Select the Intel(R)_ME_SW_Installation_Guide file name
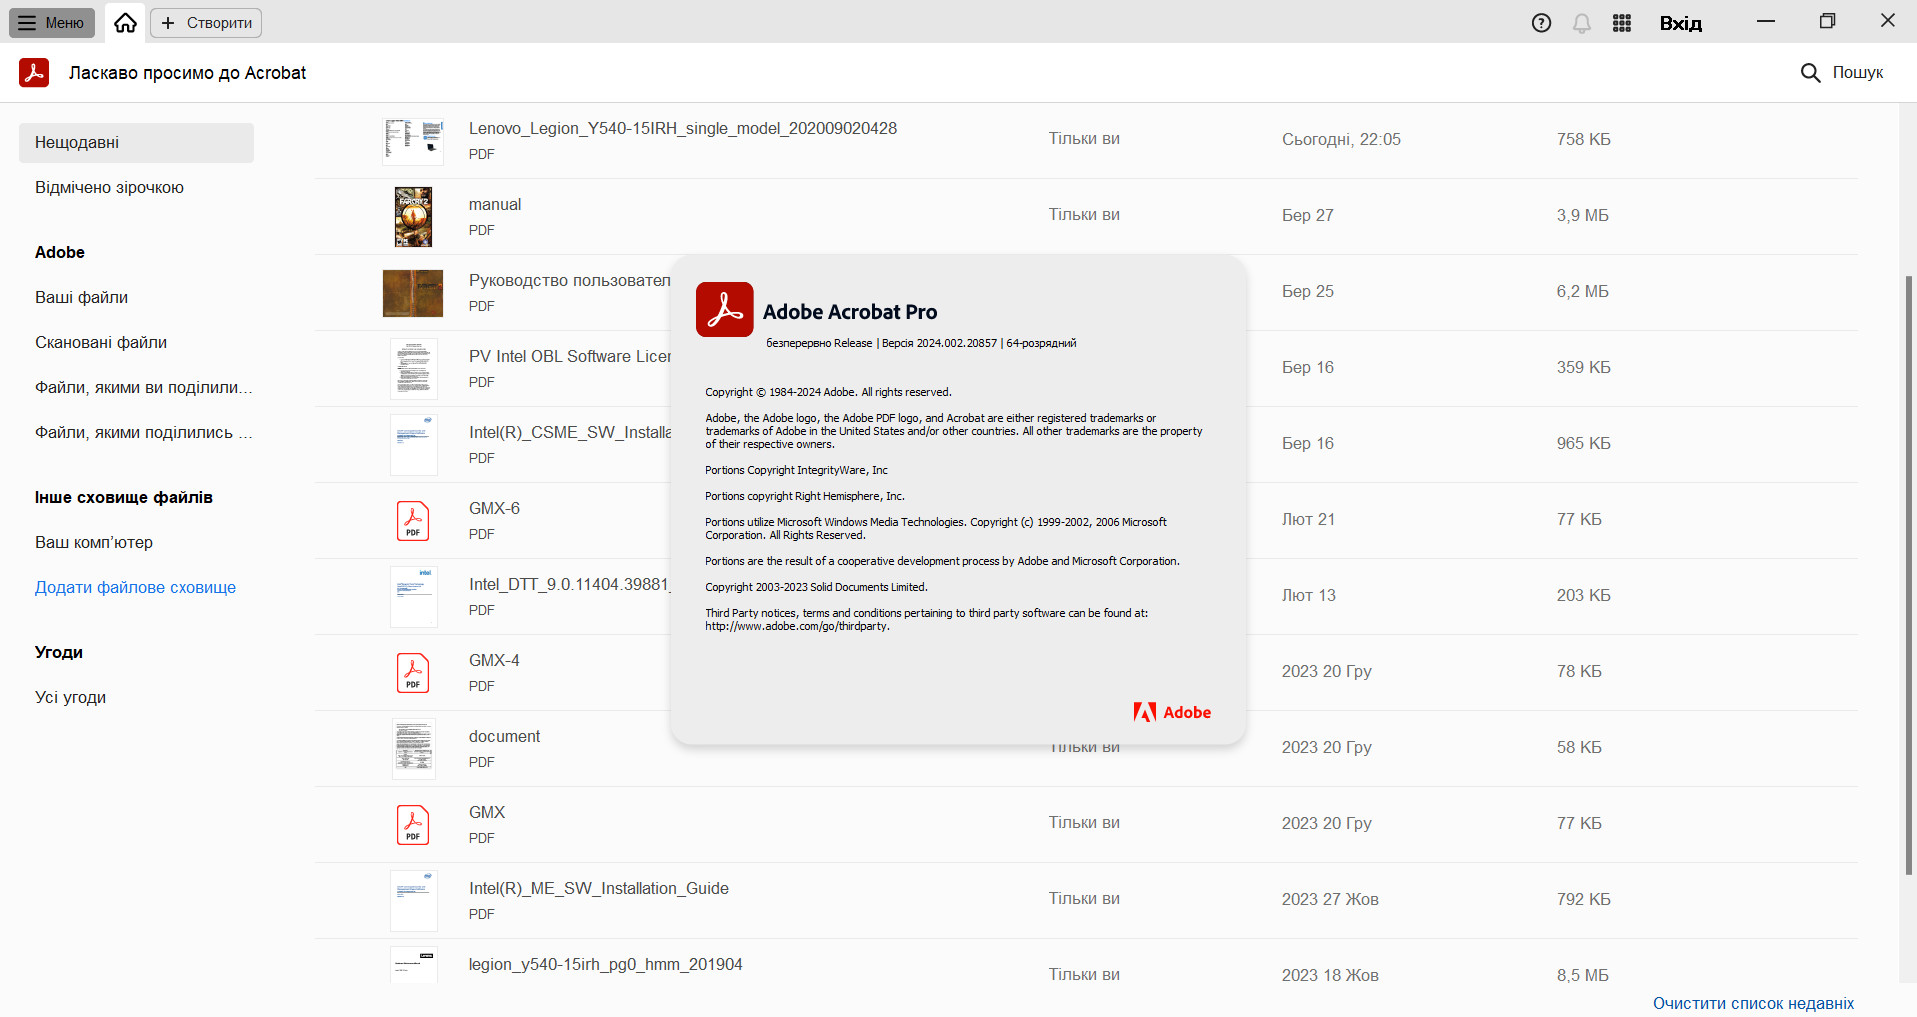The height and width of the screenshot is (1017, 1917). point(599,889)
